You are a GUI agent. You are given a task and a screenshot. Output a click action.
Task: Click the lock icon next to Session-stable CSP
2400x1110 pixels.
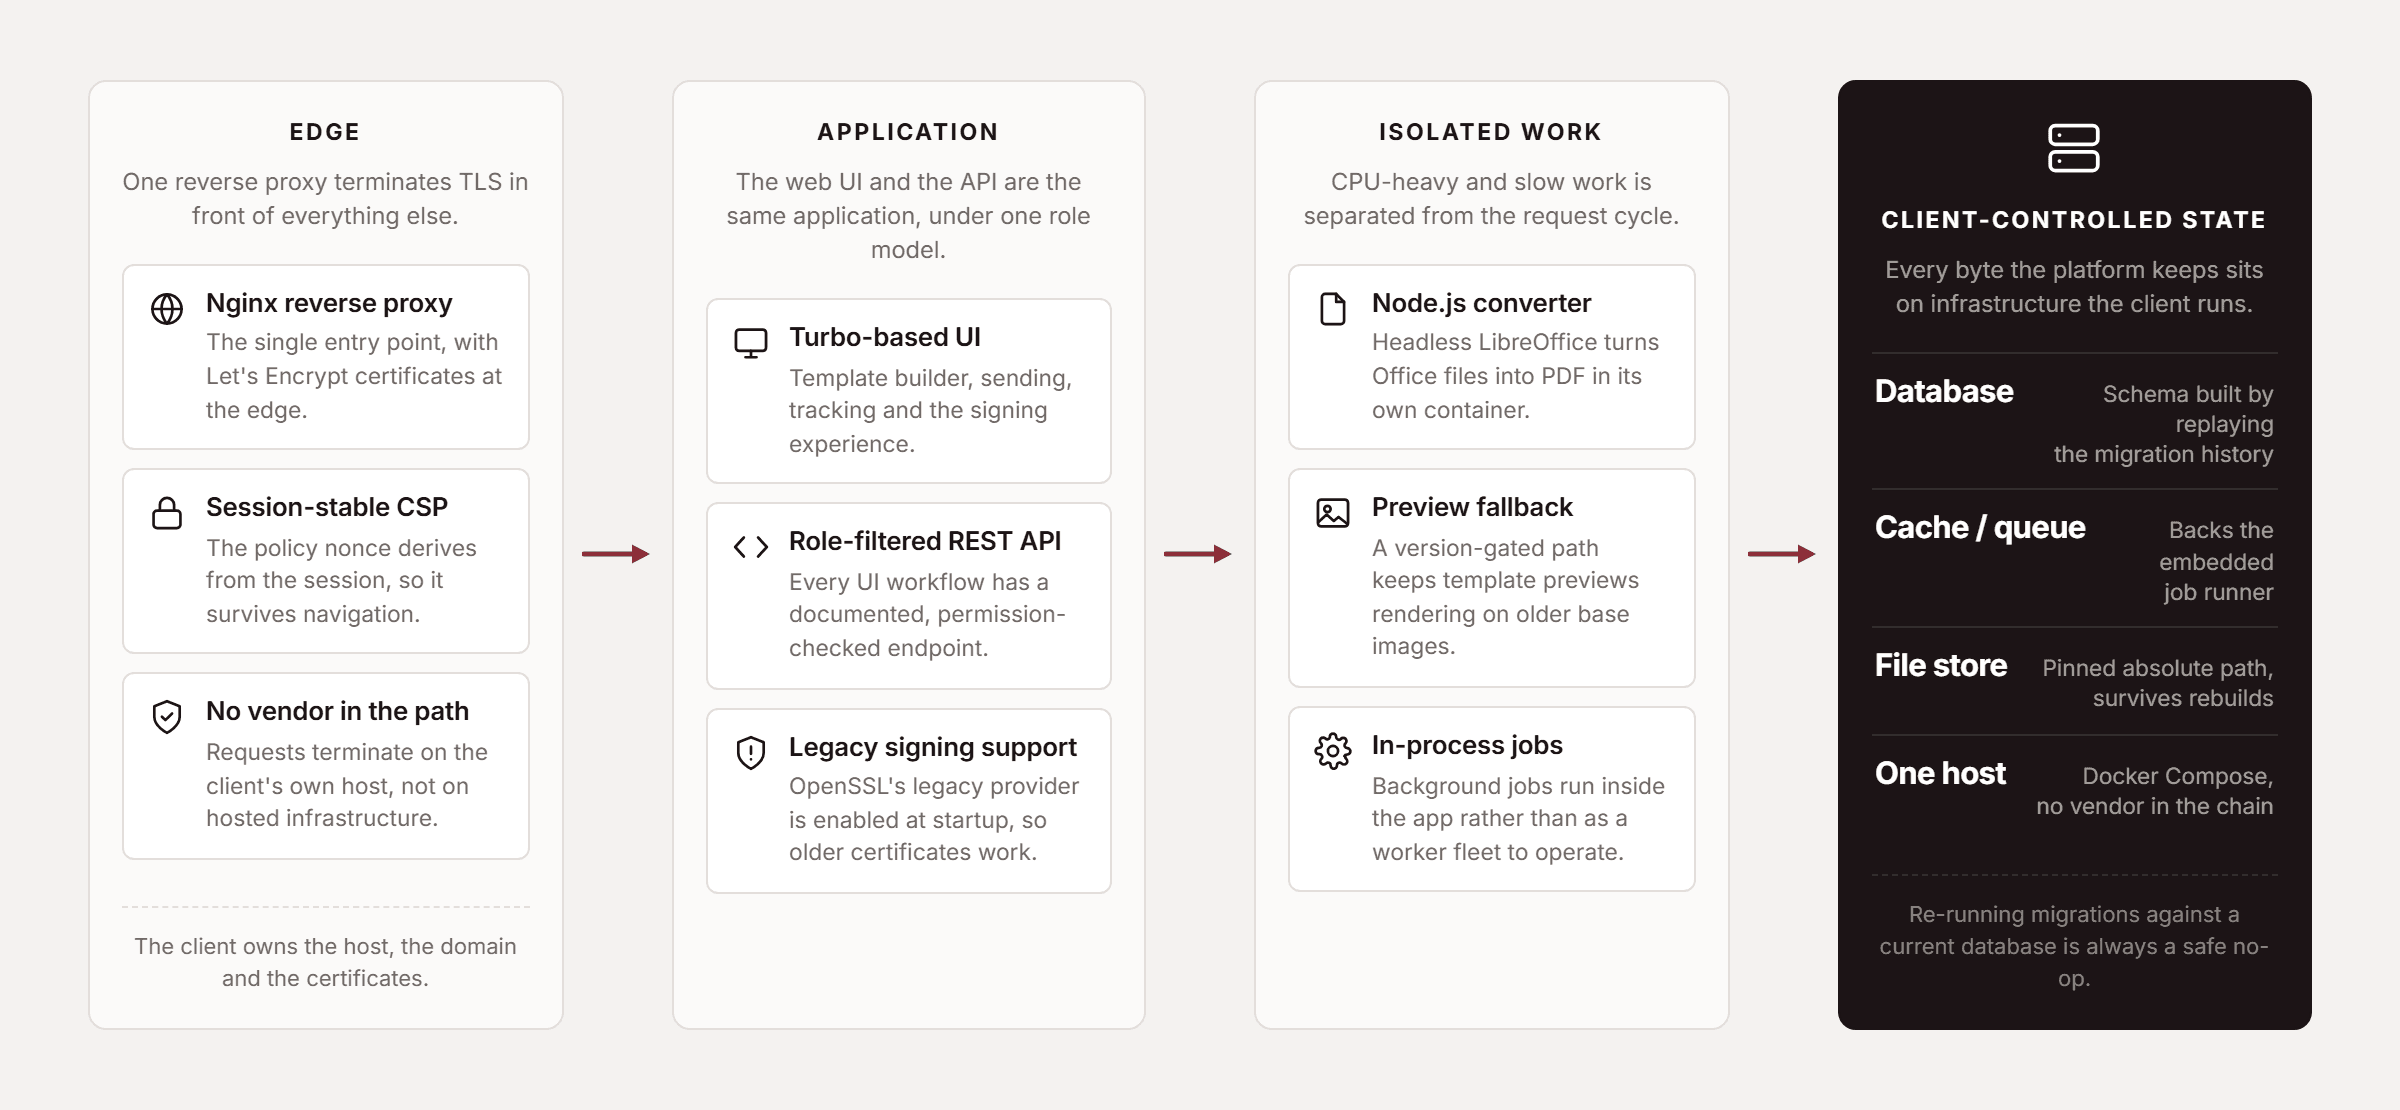click(x=167, y=513)
